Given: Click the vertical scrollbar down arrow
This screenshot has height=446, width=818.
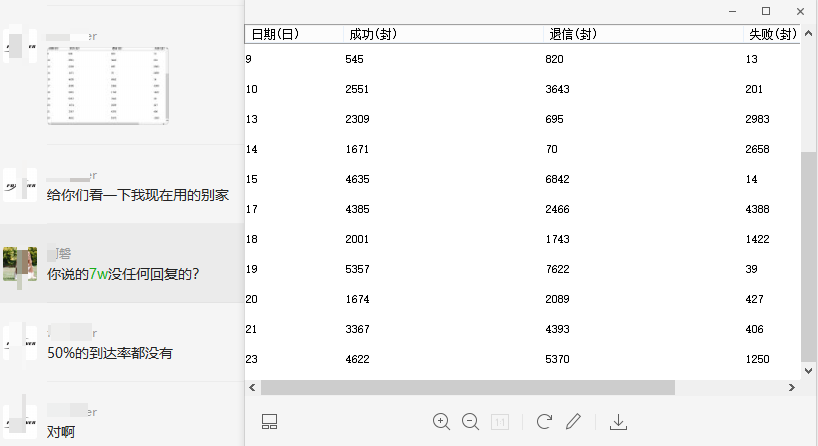Looking at the screenshot, I should (809, 371).
